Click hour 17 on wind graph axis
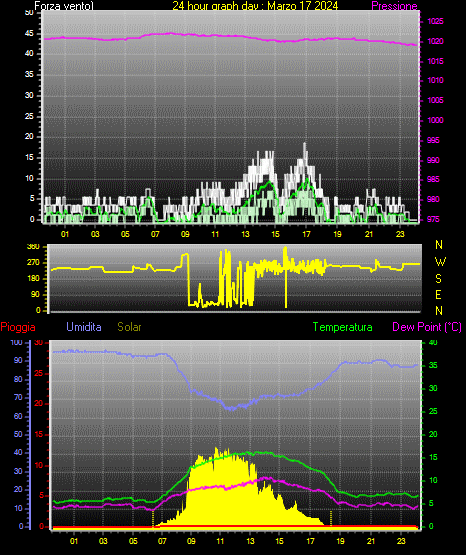 click(x=306, y=234)
